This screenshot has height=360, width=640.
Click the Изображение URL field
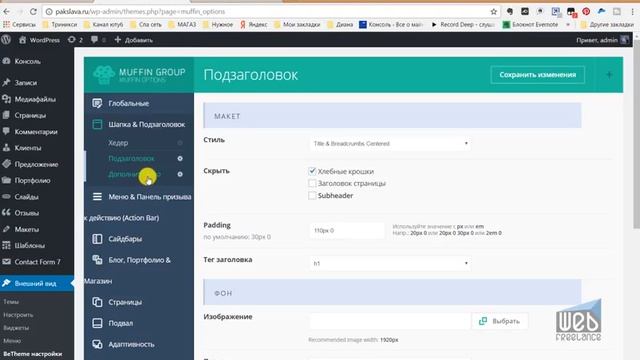390,321
